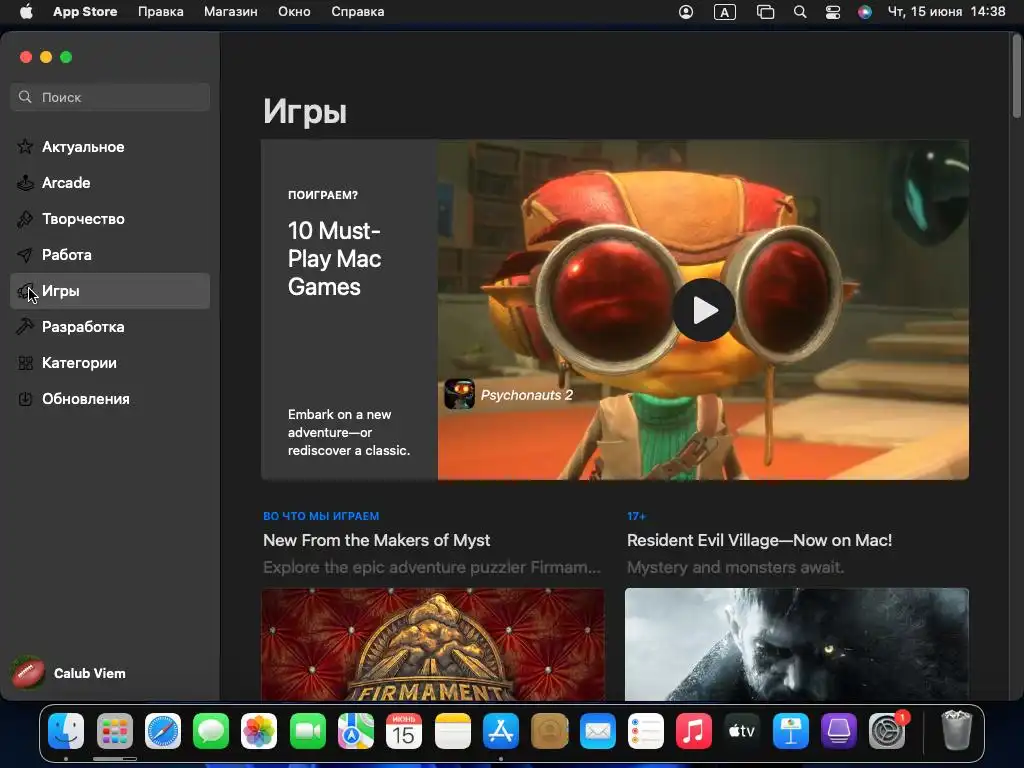
Task: Open Finder from the Dock
Action: coord(66,731)
